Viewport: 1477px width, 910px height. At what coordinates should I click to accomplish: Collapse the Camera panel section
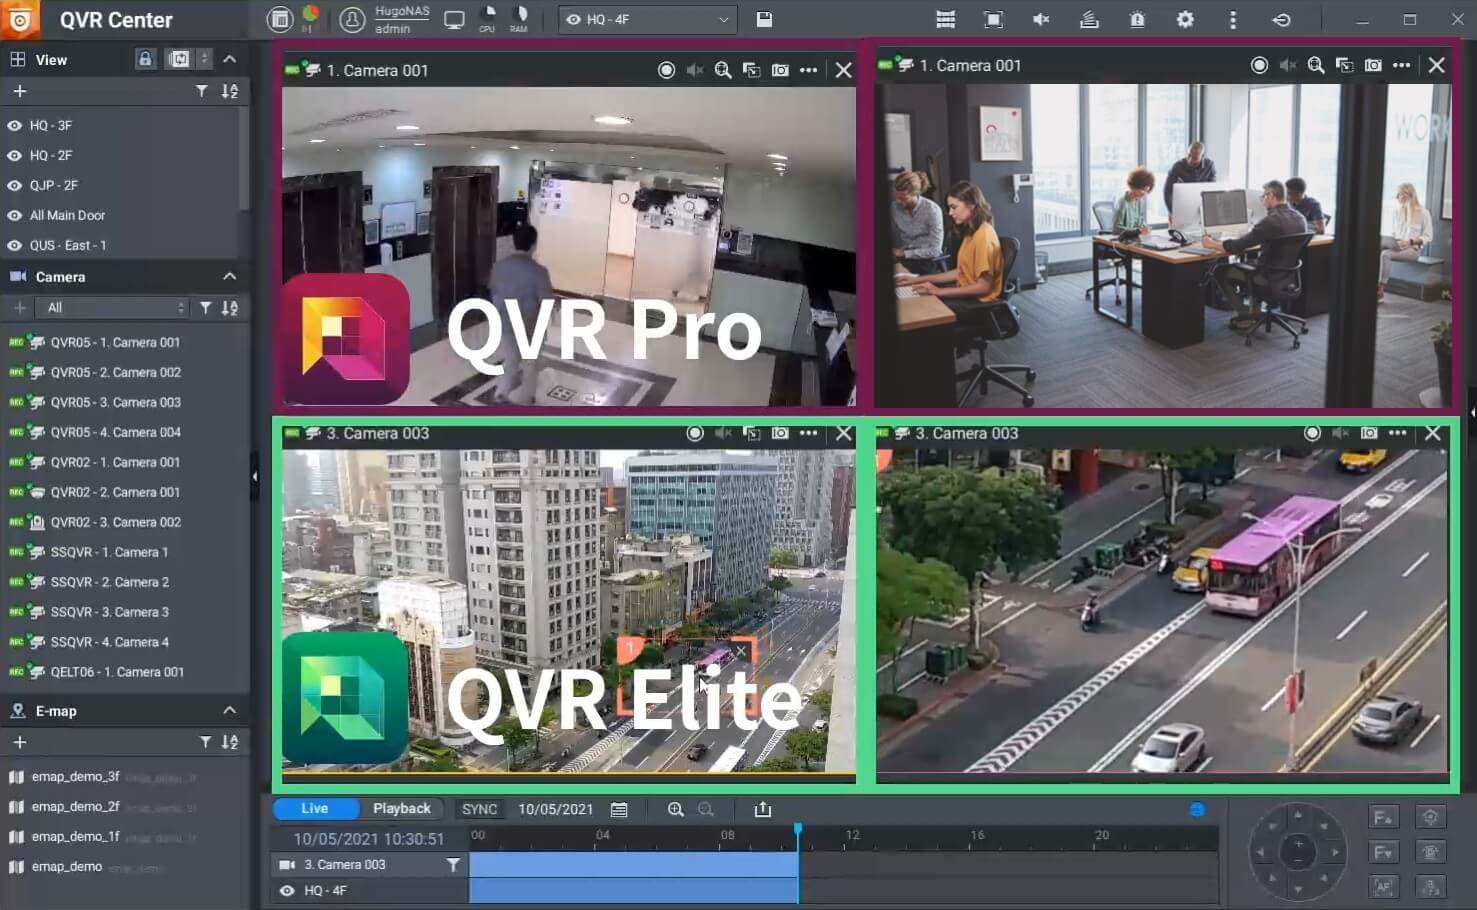pyautogui.click(x=230, y=276)
